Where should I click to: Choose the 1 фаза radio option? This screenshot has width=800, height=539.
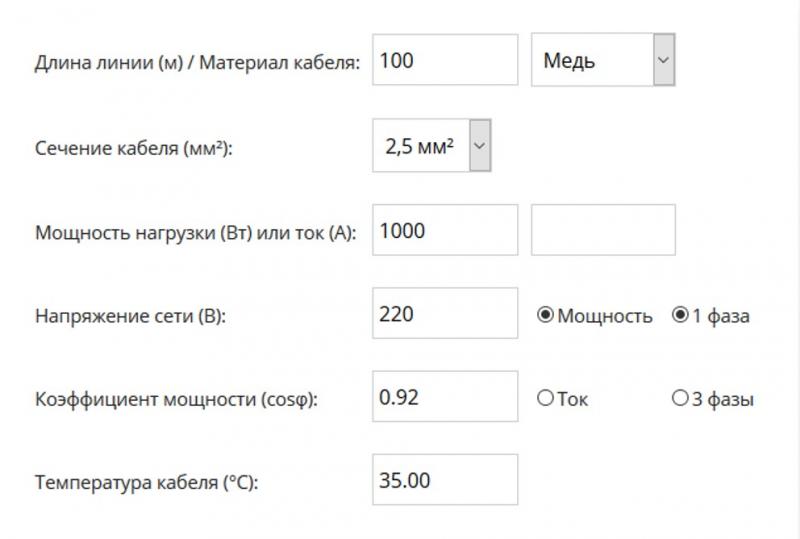click(x=681, y=316)
